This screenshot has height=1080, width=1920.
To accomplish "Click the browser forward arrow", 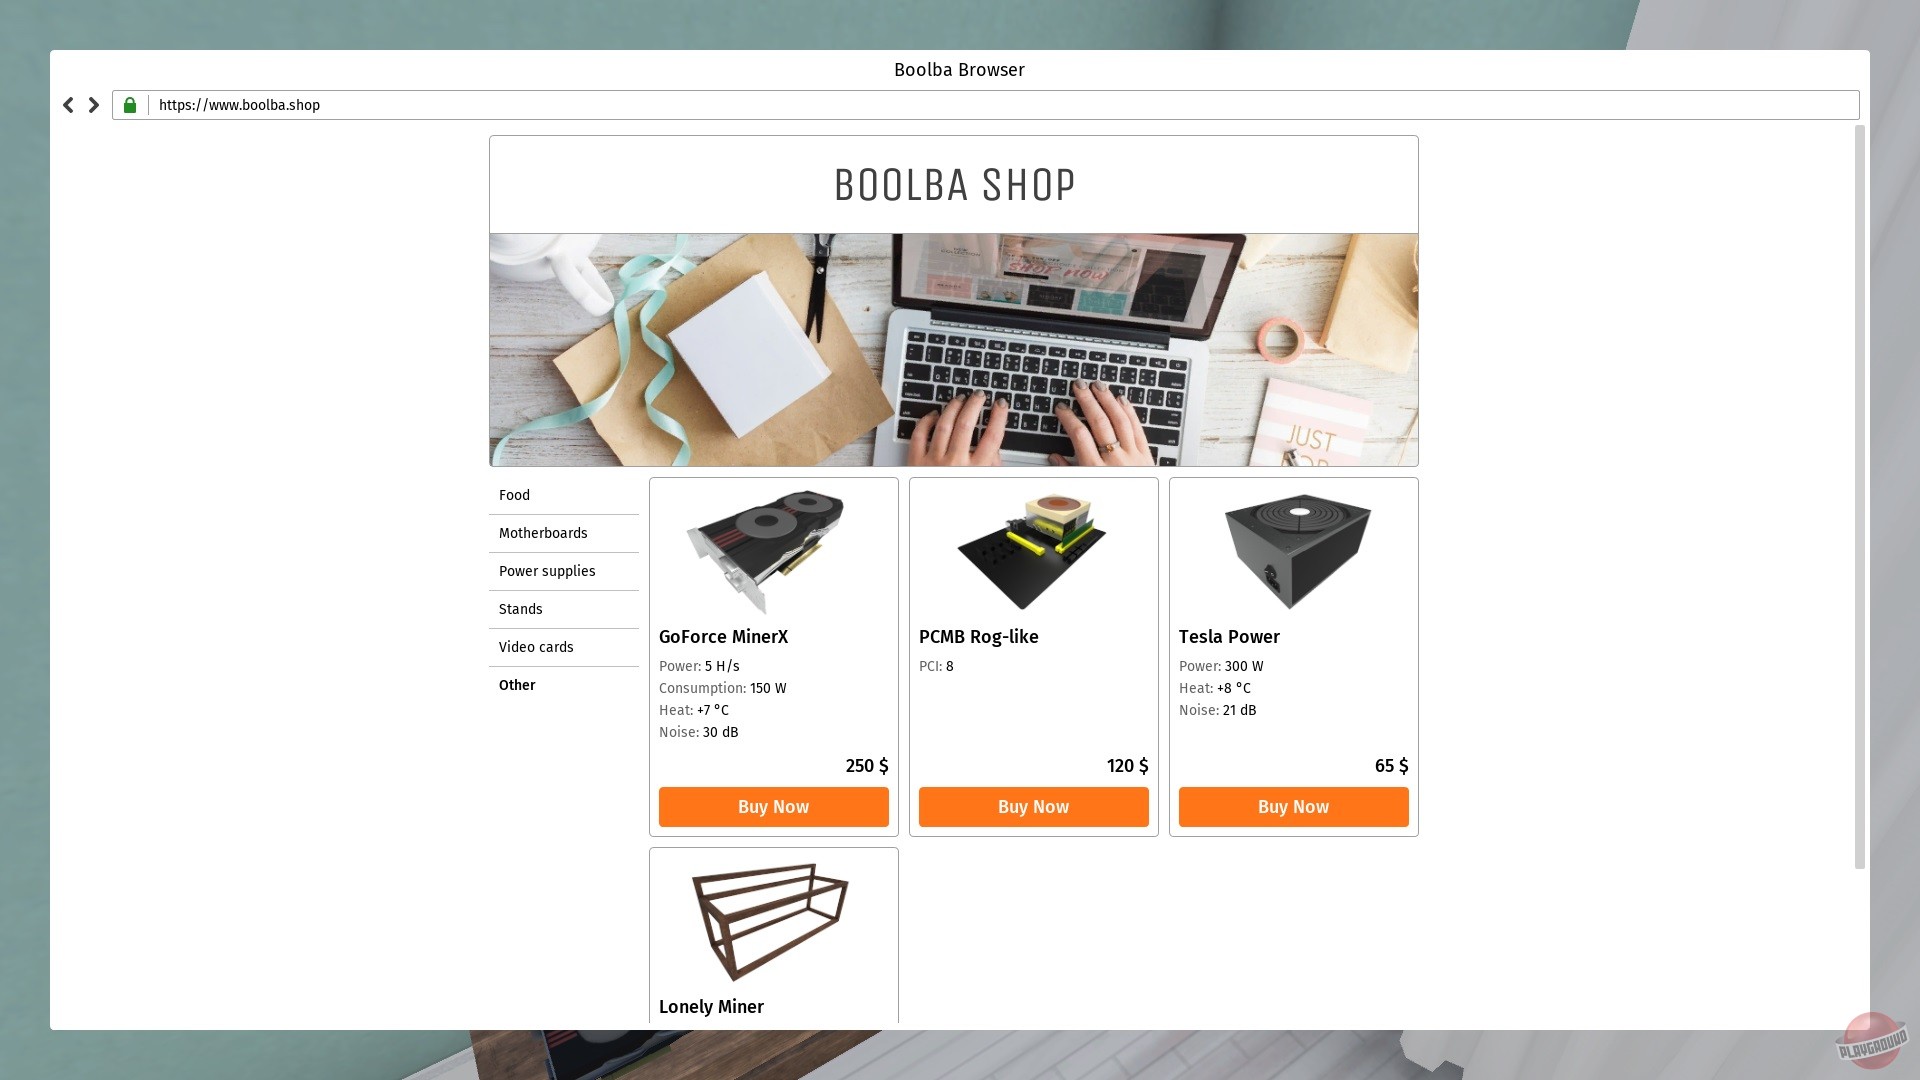I will coord(94,105).
